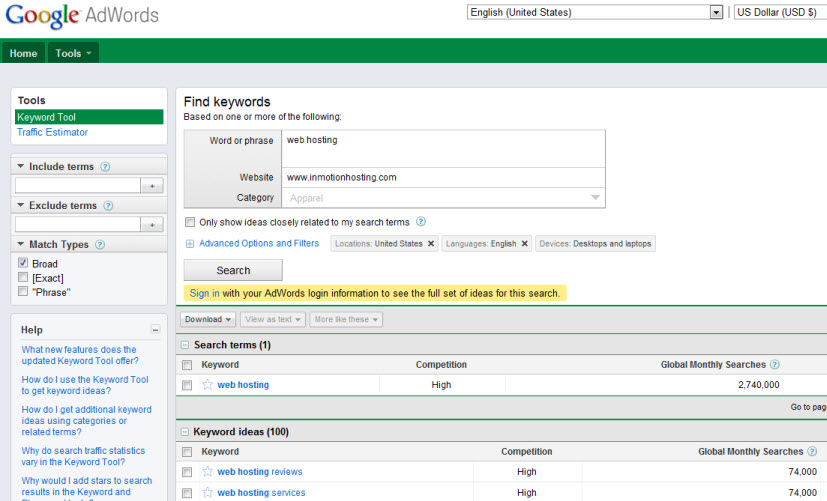Remove the Locations: United States filter
Viewport: 827px width, 501px height.
[x=431, y=243]
